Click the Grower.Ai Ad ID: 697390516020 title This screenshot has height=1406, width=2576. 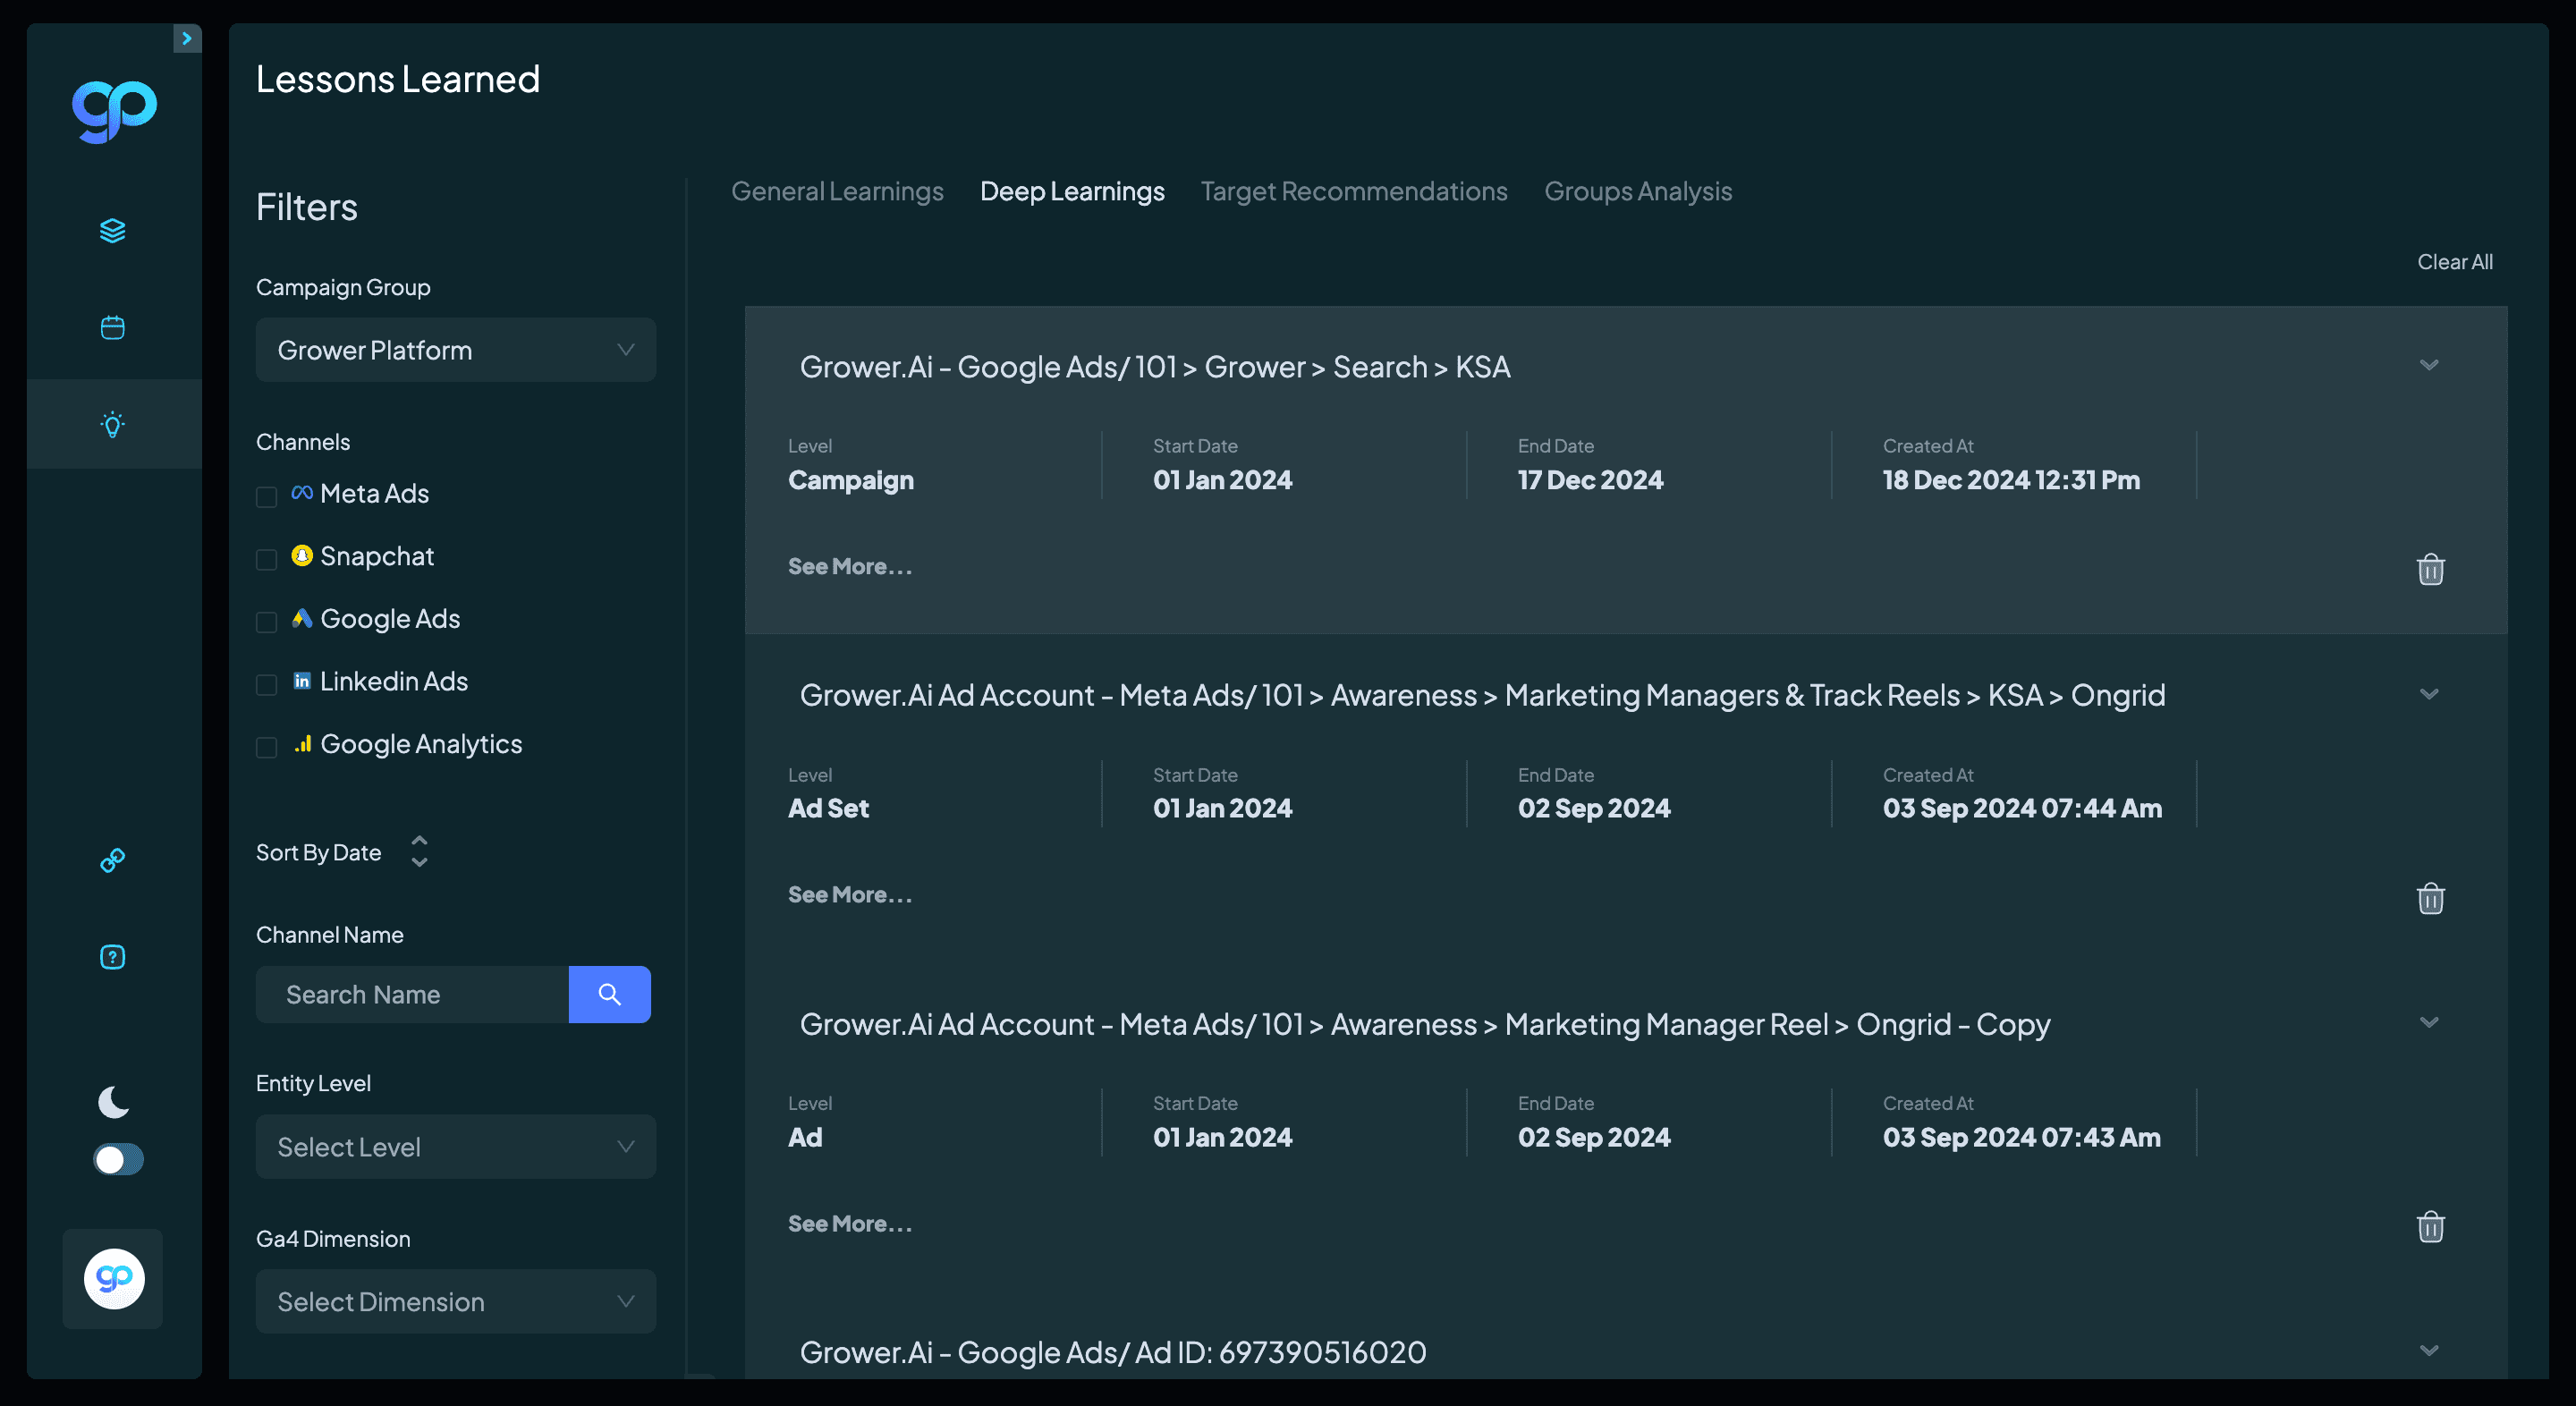(1113, 1352)
